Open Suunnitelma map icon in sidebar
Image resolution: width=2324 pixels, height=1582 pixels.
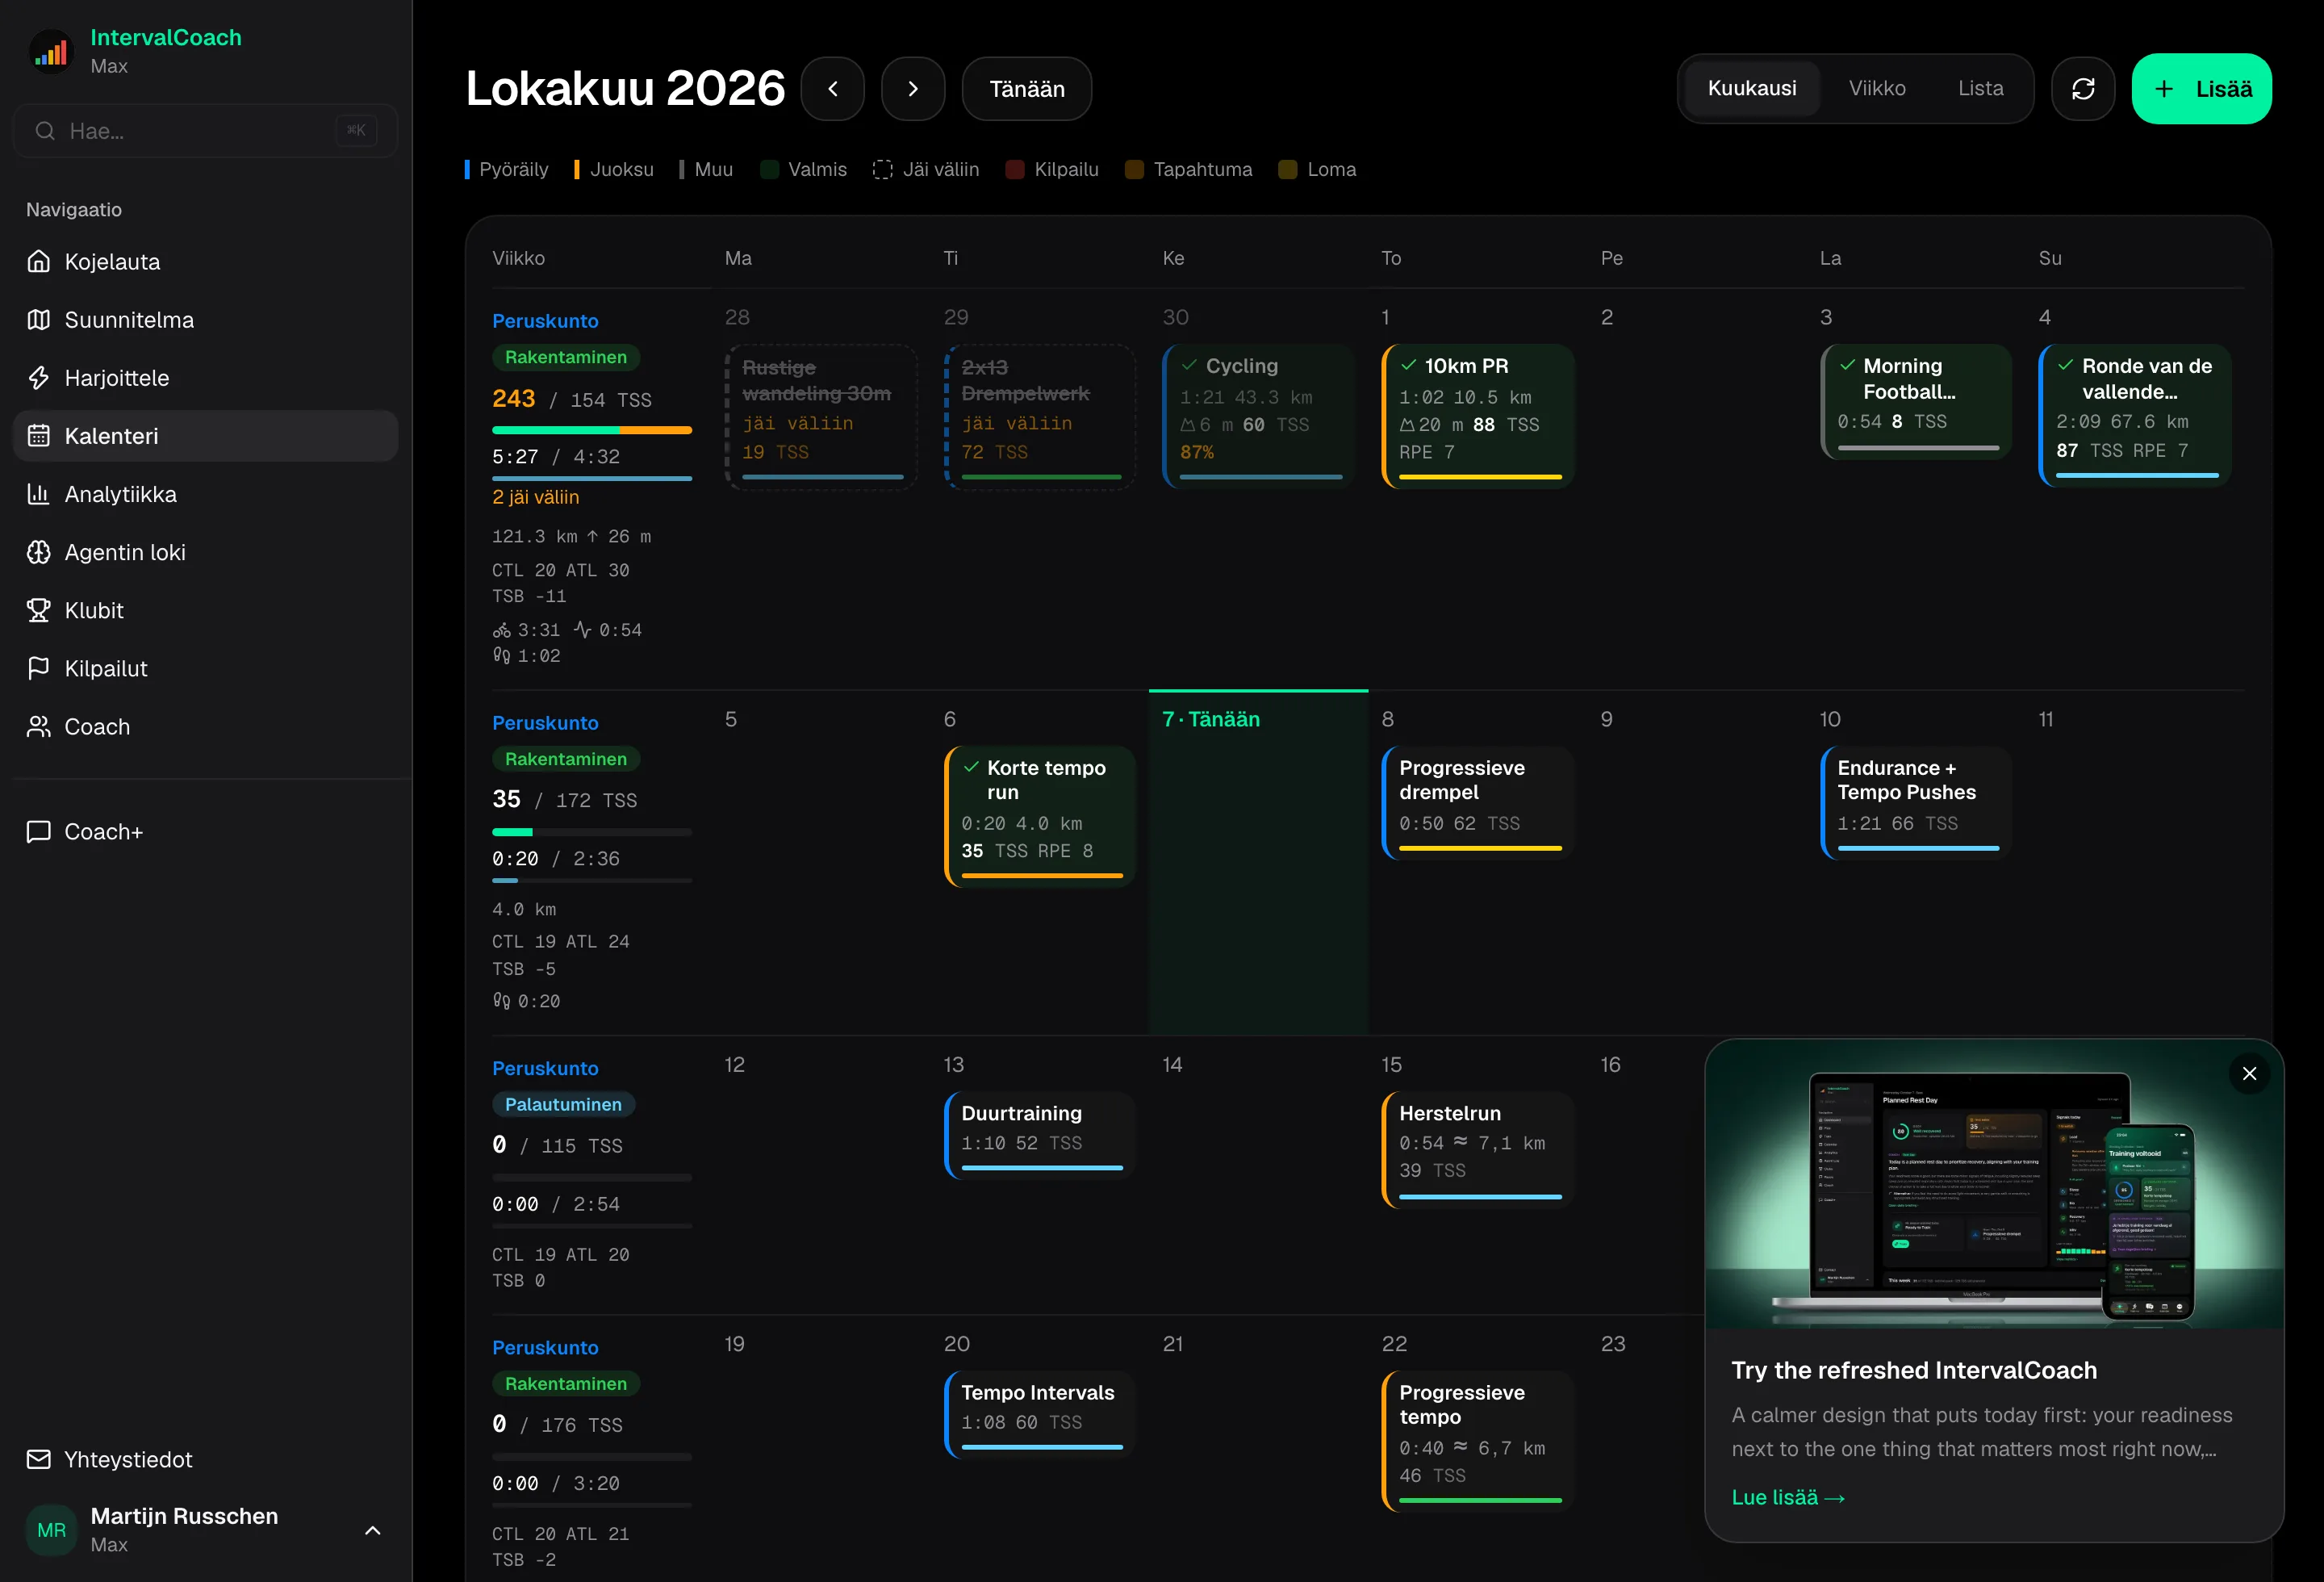[39, 319]
